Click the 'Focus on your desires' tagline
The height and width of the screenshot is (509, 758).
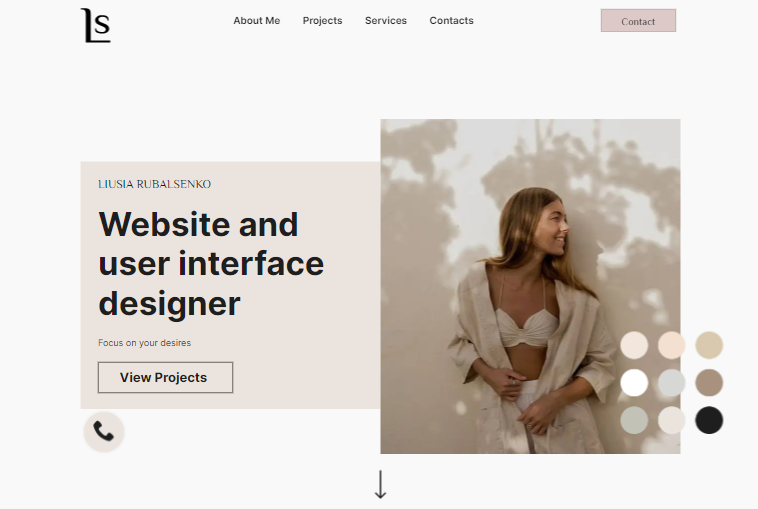tap(145, 343)
